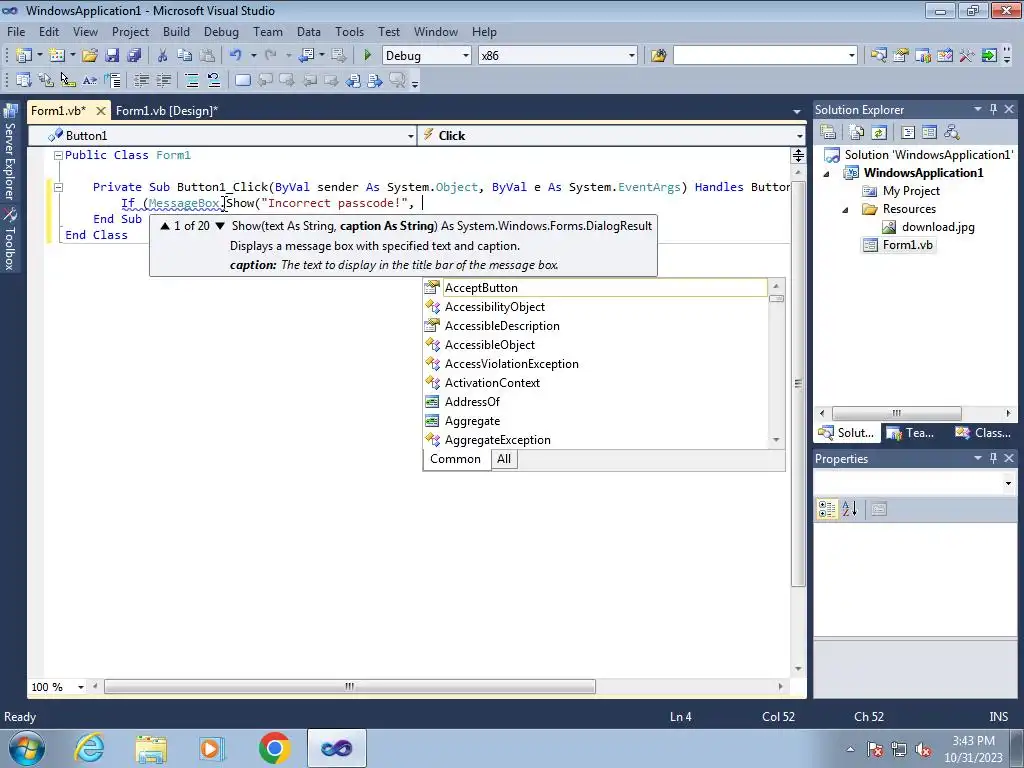Open the Properties object selector dropdown
The height and width of the screenshot is (768, 1024).
tap(1008, 483)
